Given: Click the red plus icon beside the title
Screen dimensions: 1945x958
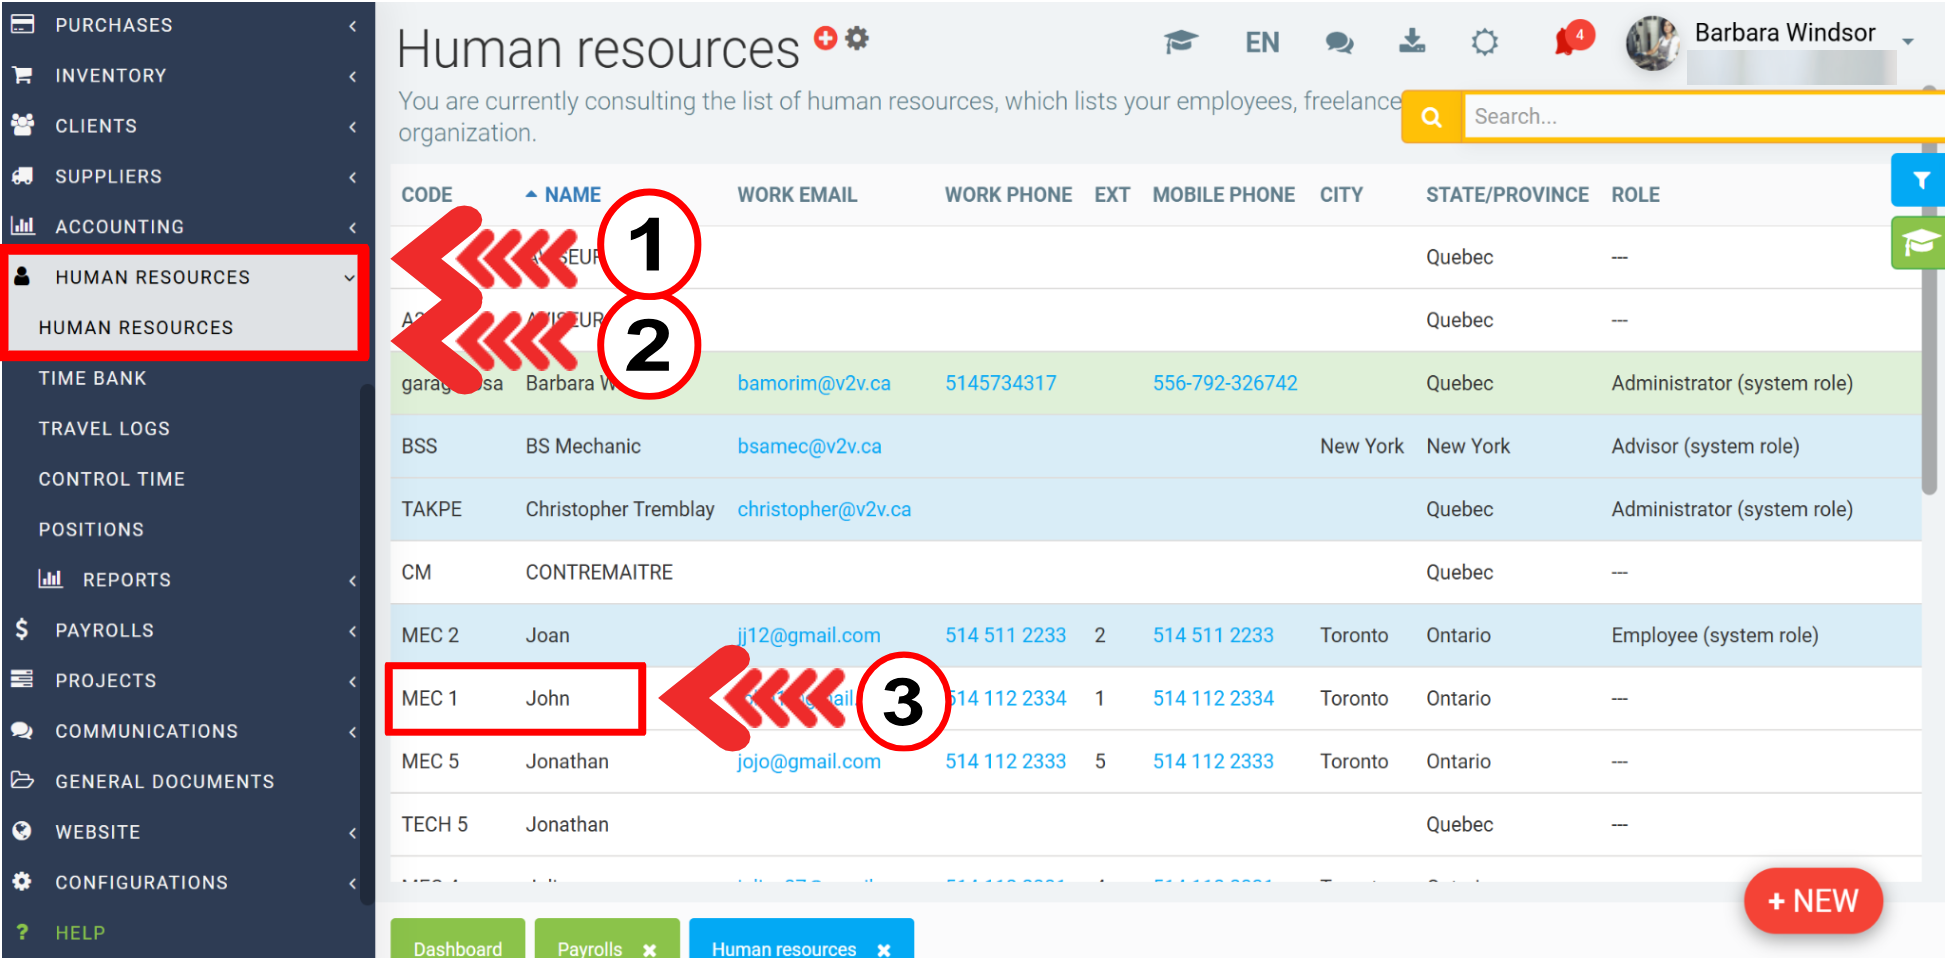Looking at the screenshot, I should click(825, 38).
